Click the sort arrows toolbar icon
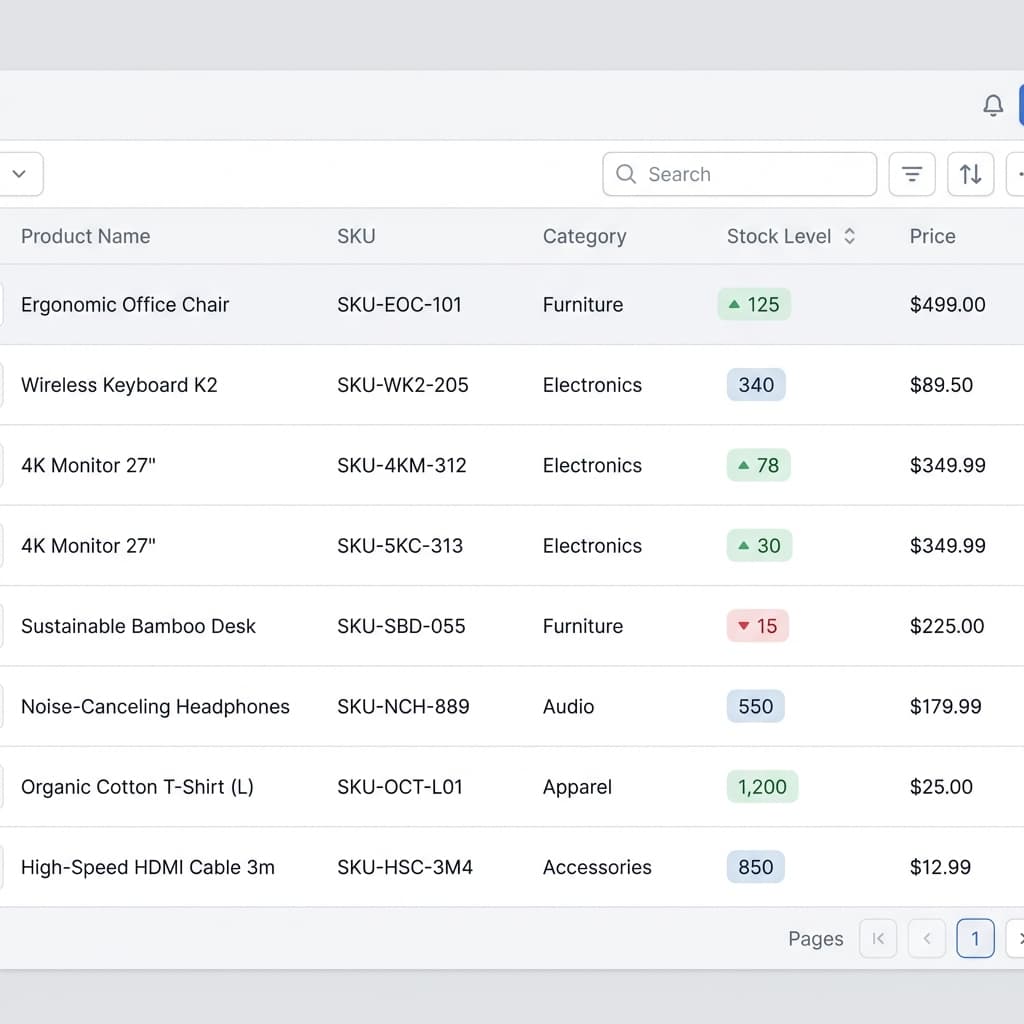Viewport: 1024px width, 1024px height. [x=970, y=173]
